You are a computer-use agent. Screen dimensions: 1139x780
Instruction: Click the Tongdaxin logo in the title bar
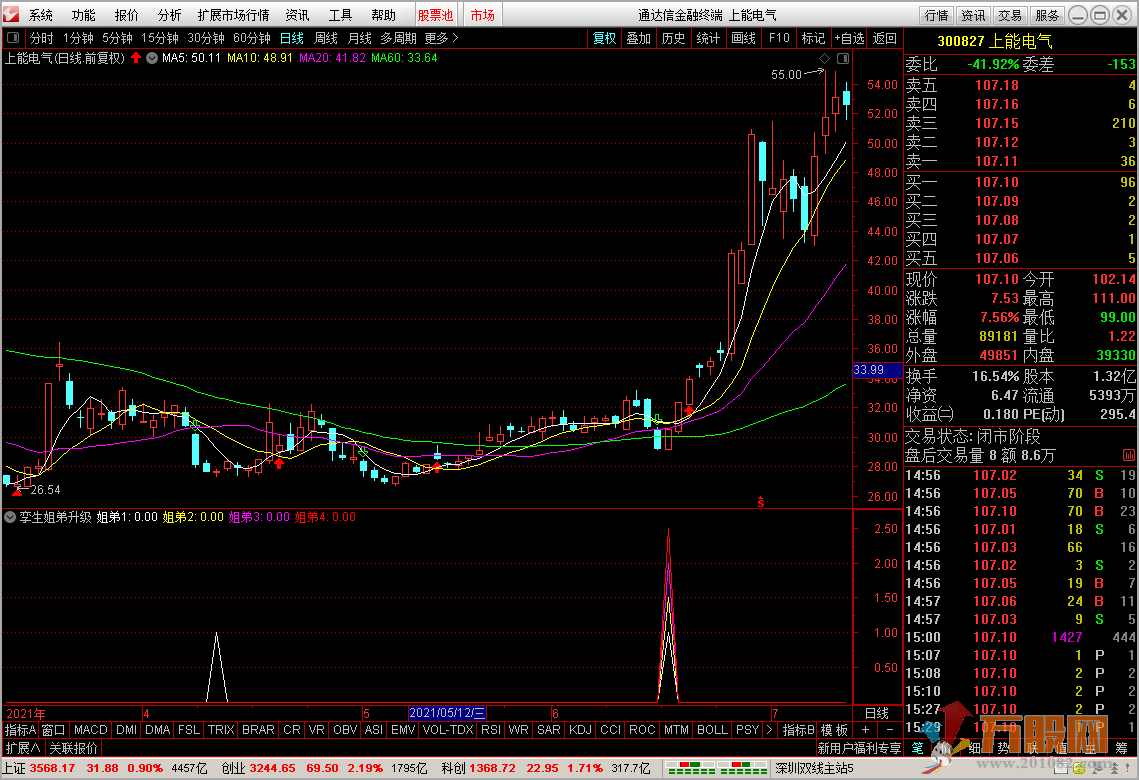pos(11,15)
